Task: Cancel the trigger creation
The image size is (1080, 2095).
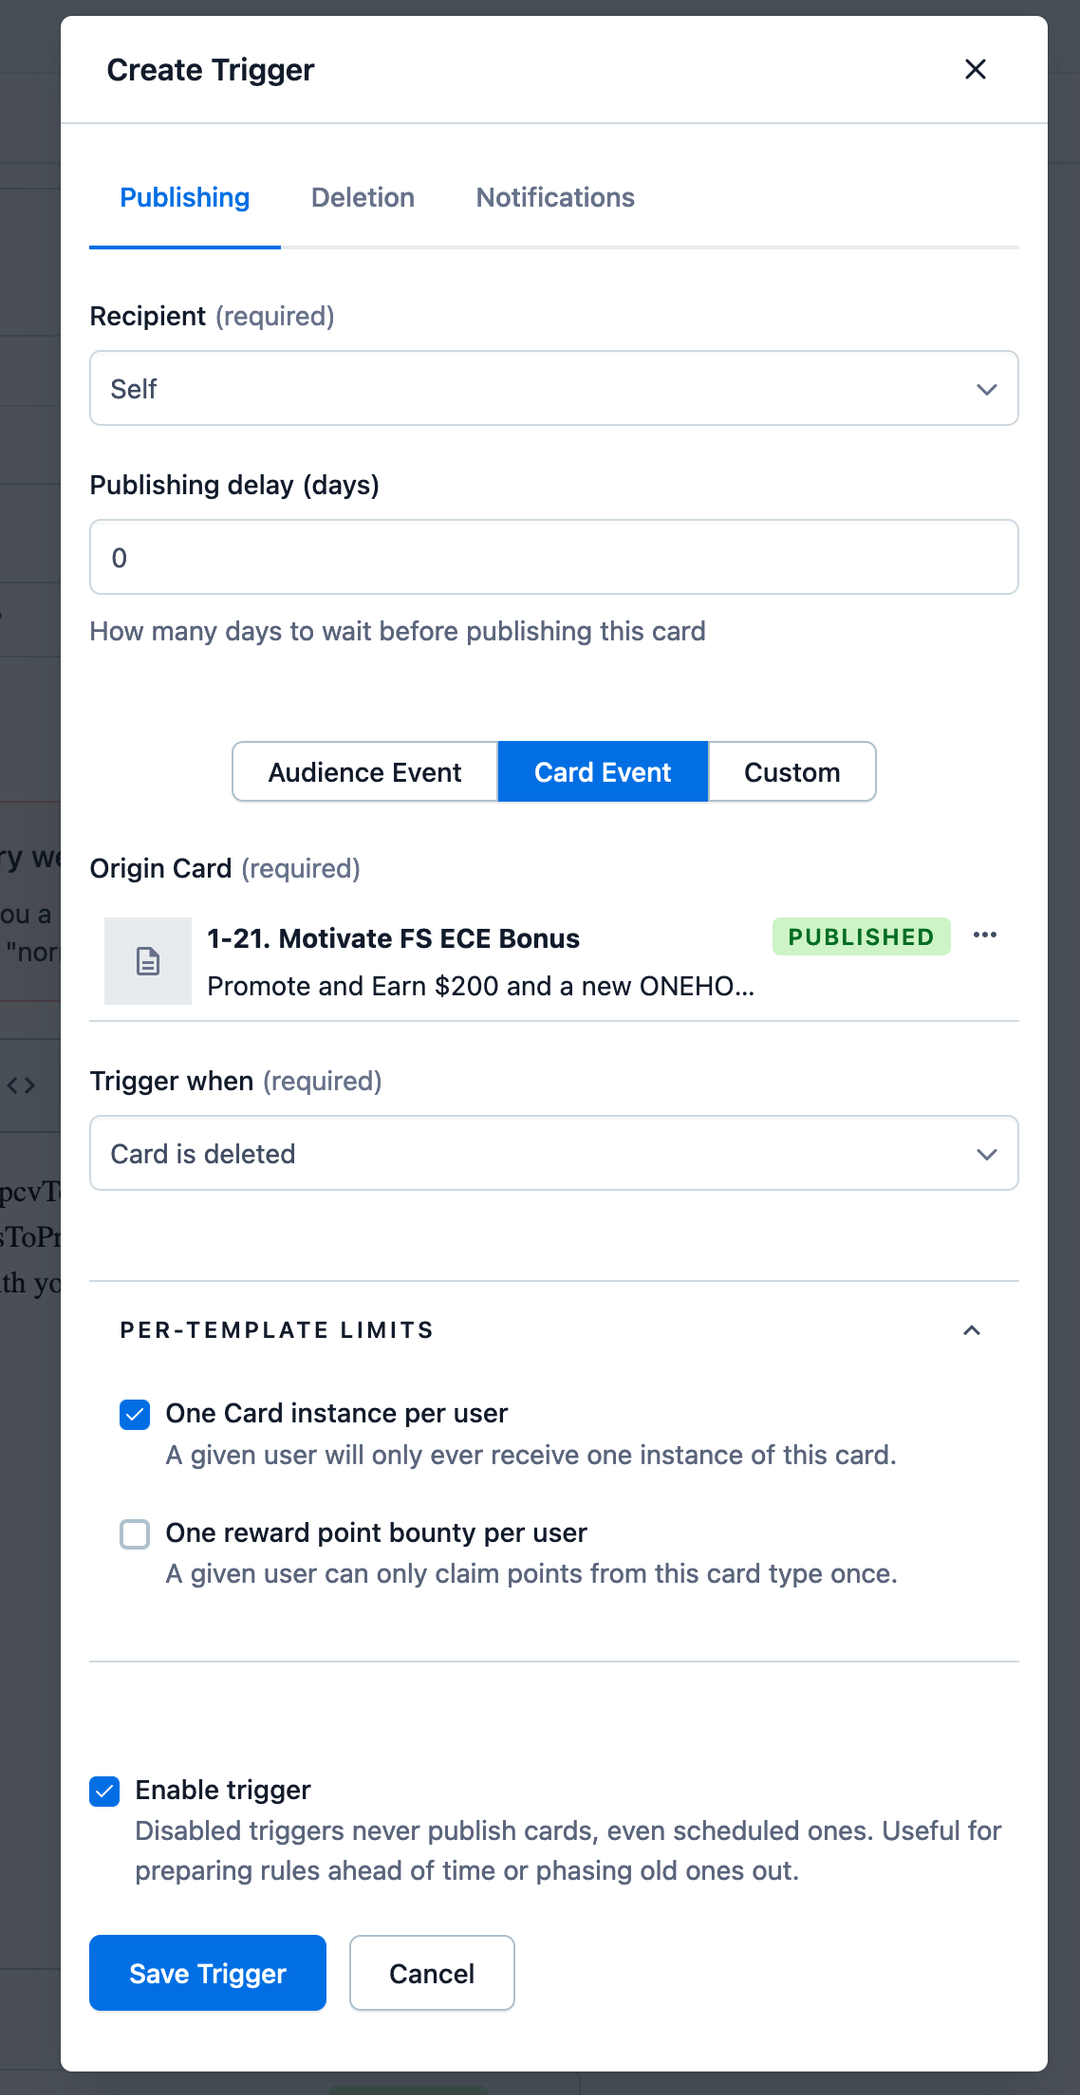Action: coord(432,1973)
